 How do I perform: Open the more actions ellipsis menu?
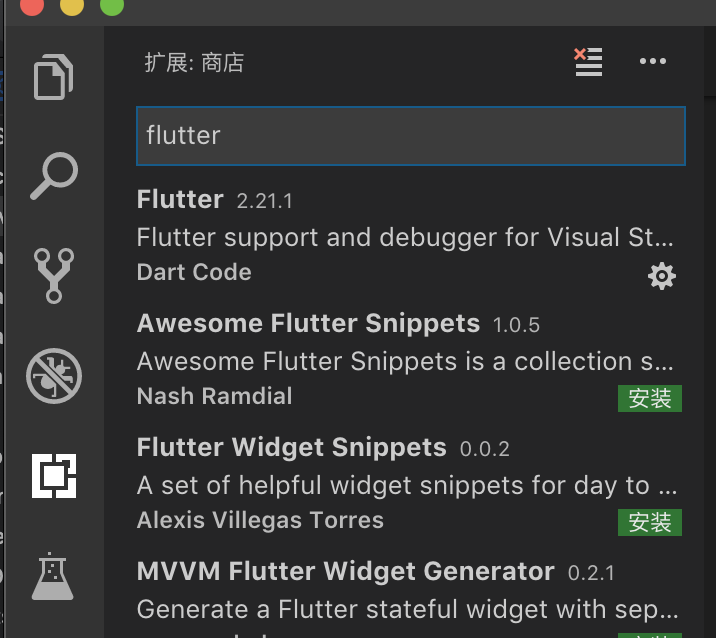pos(653,61)
